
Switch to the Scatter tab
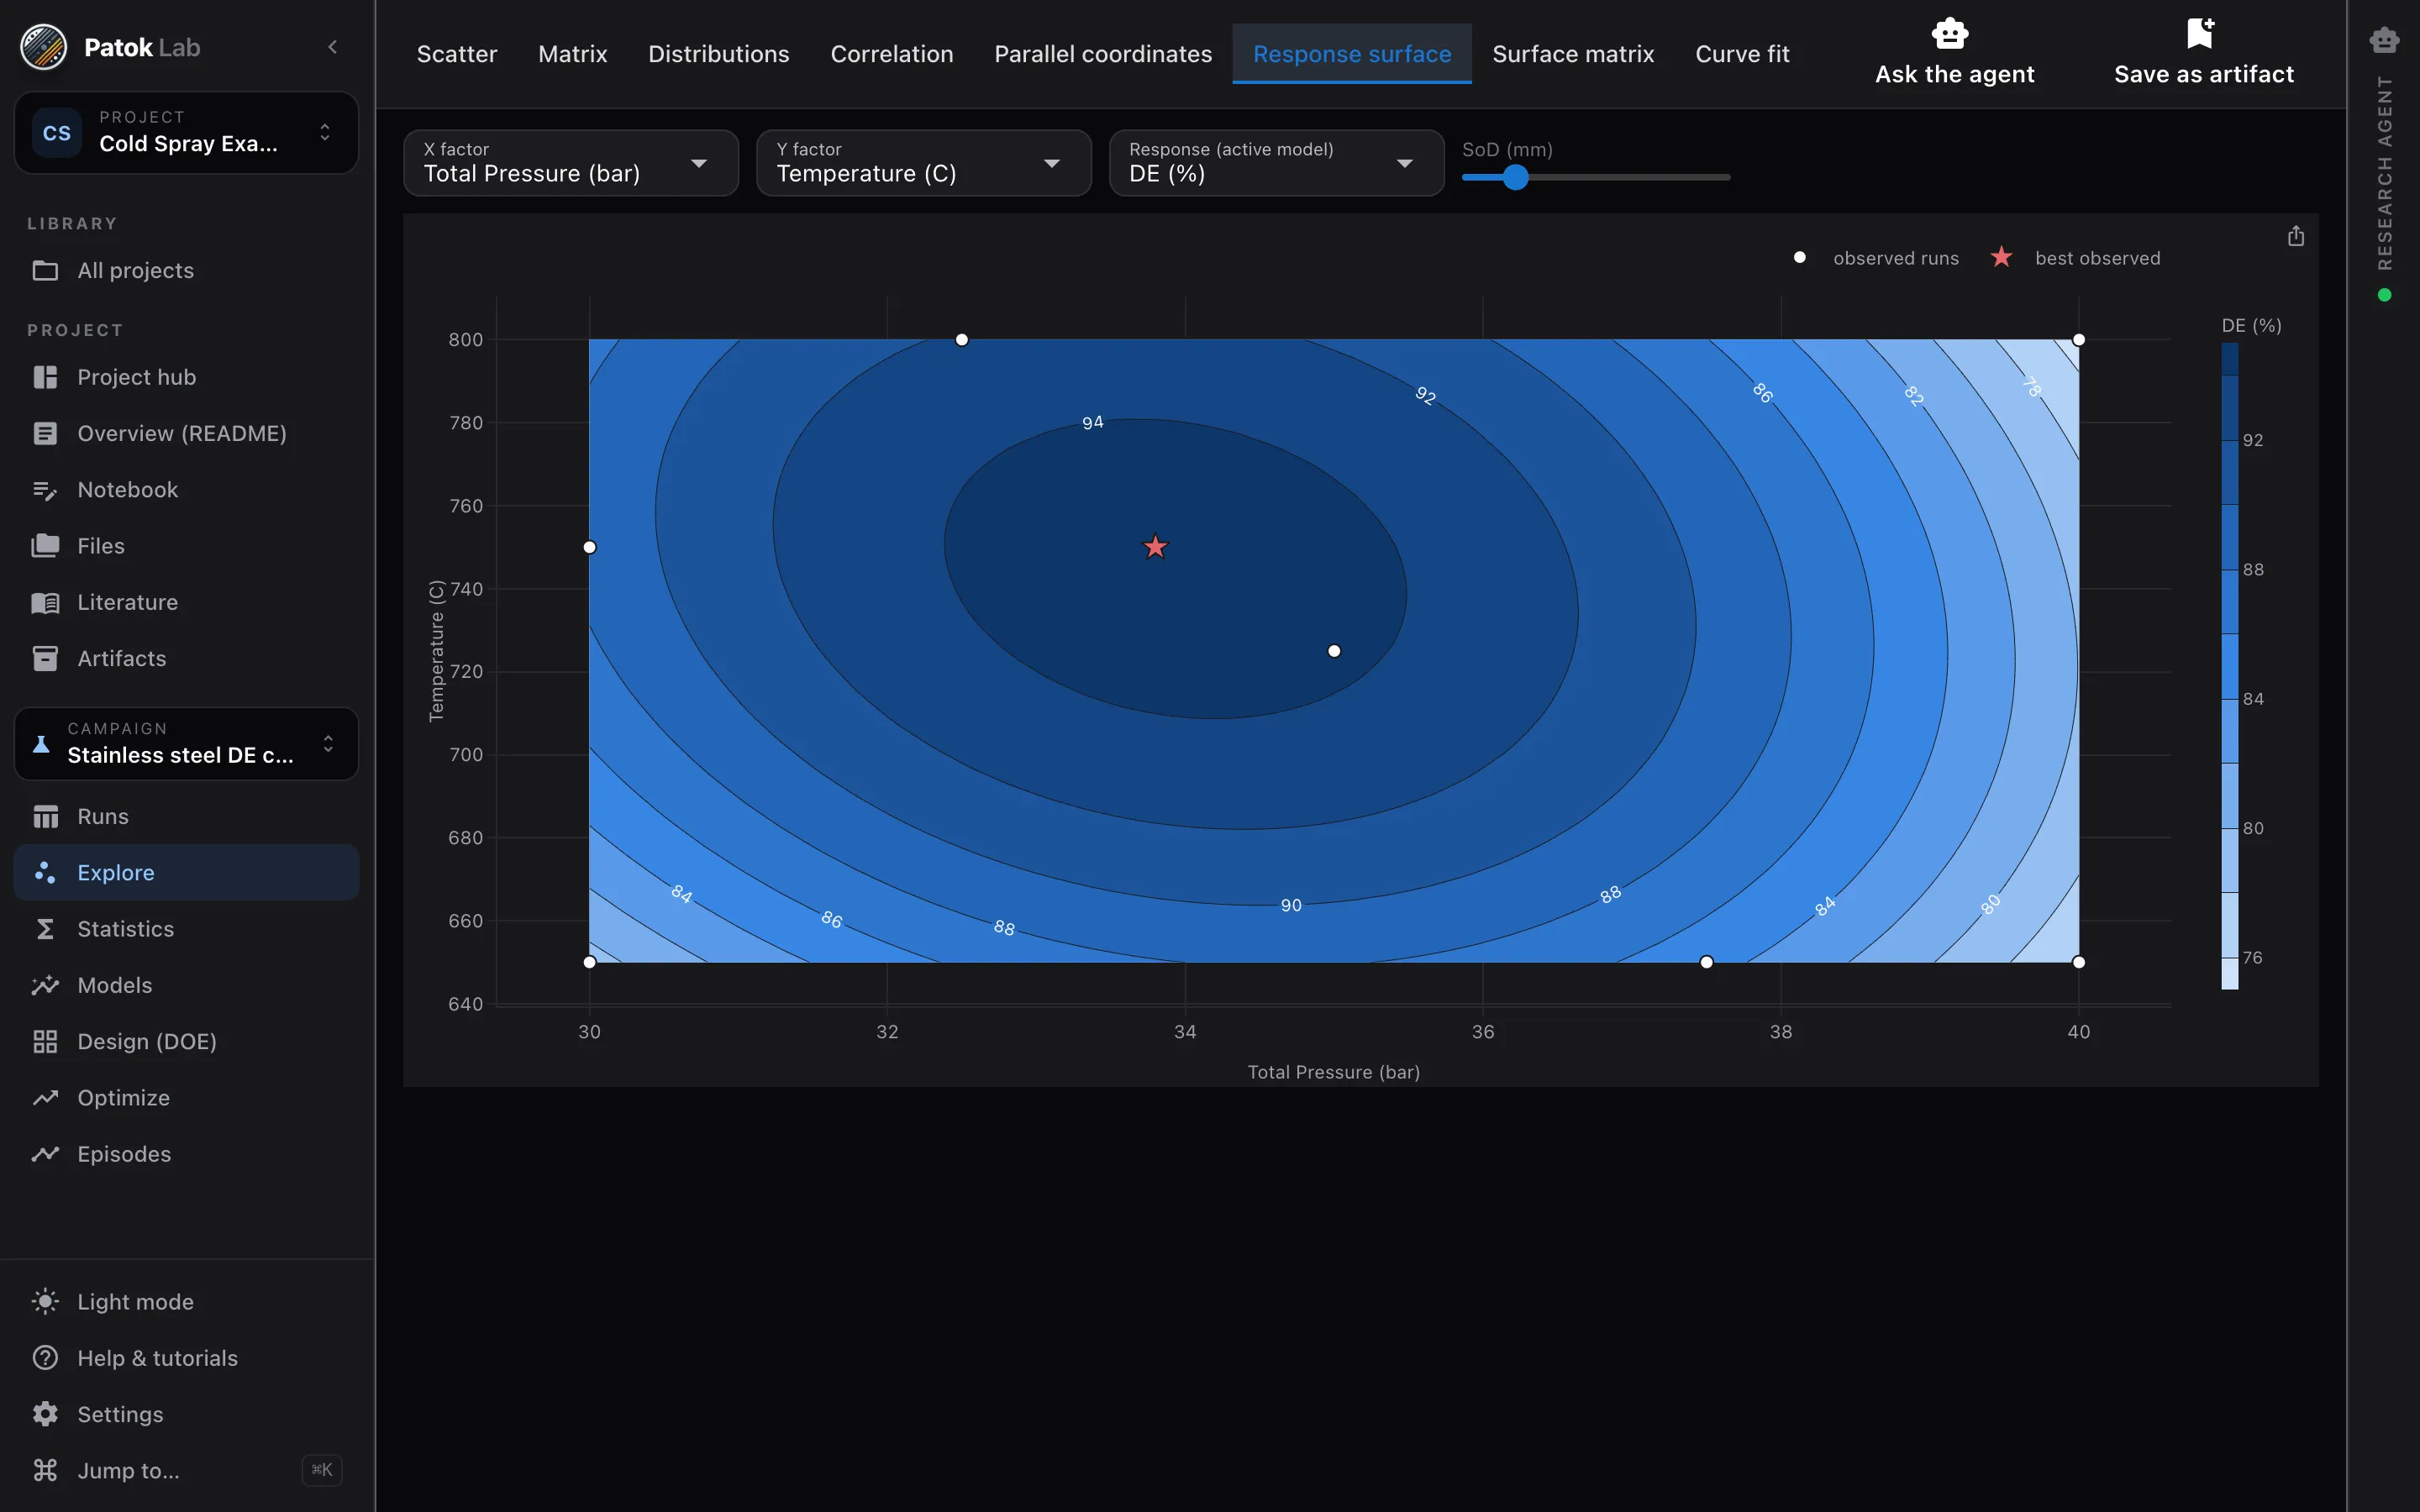coord(457,54)
